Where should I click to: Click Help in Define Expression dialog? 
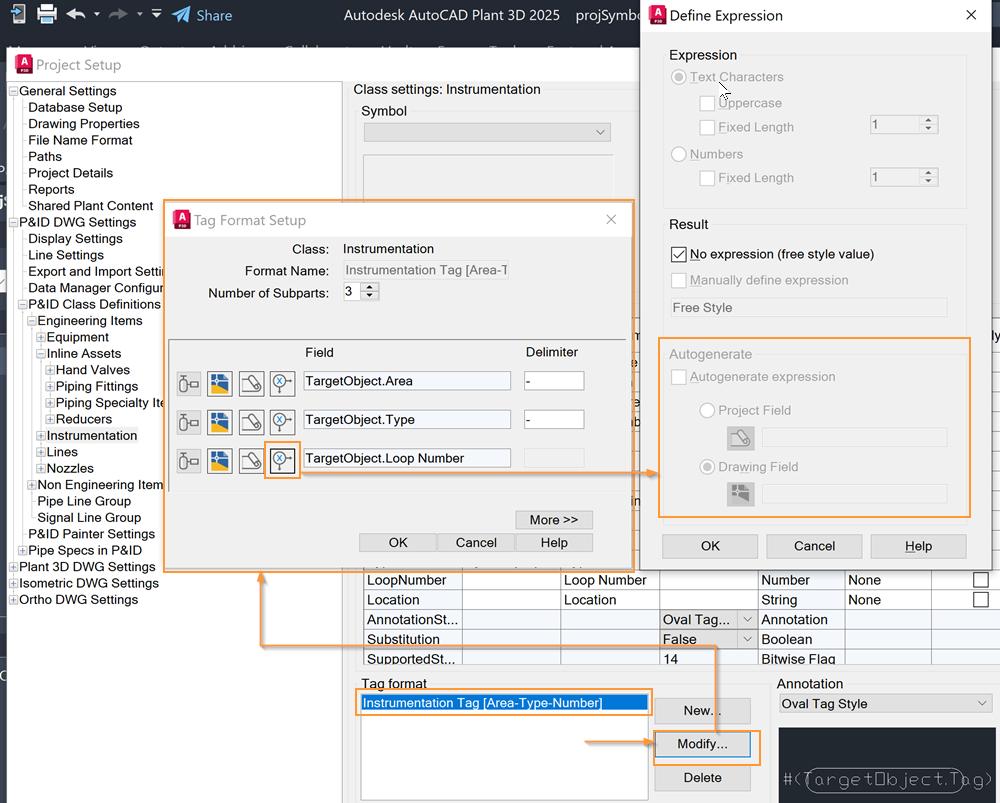[x=918, y=546]
